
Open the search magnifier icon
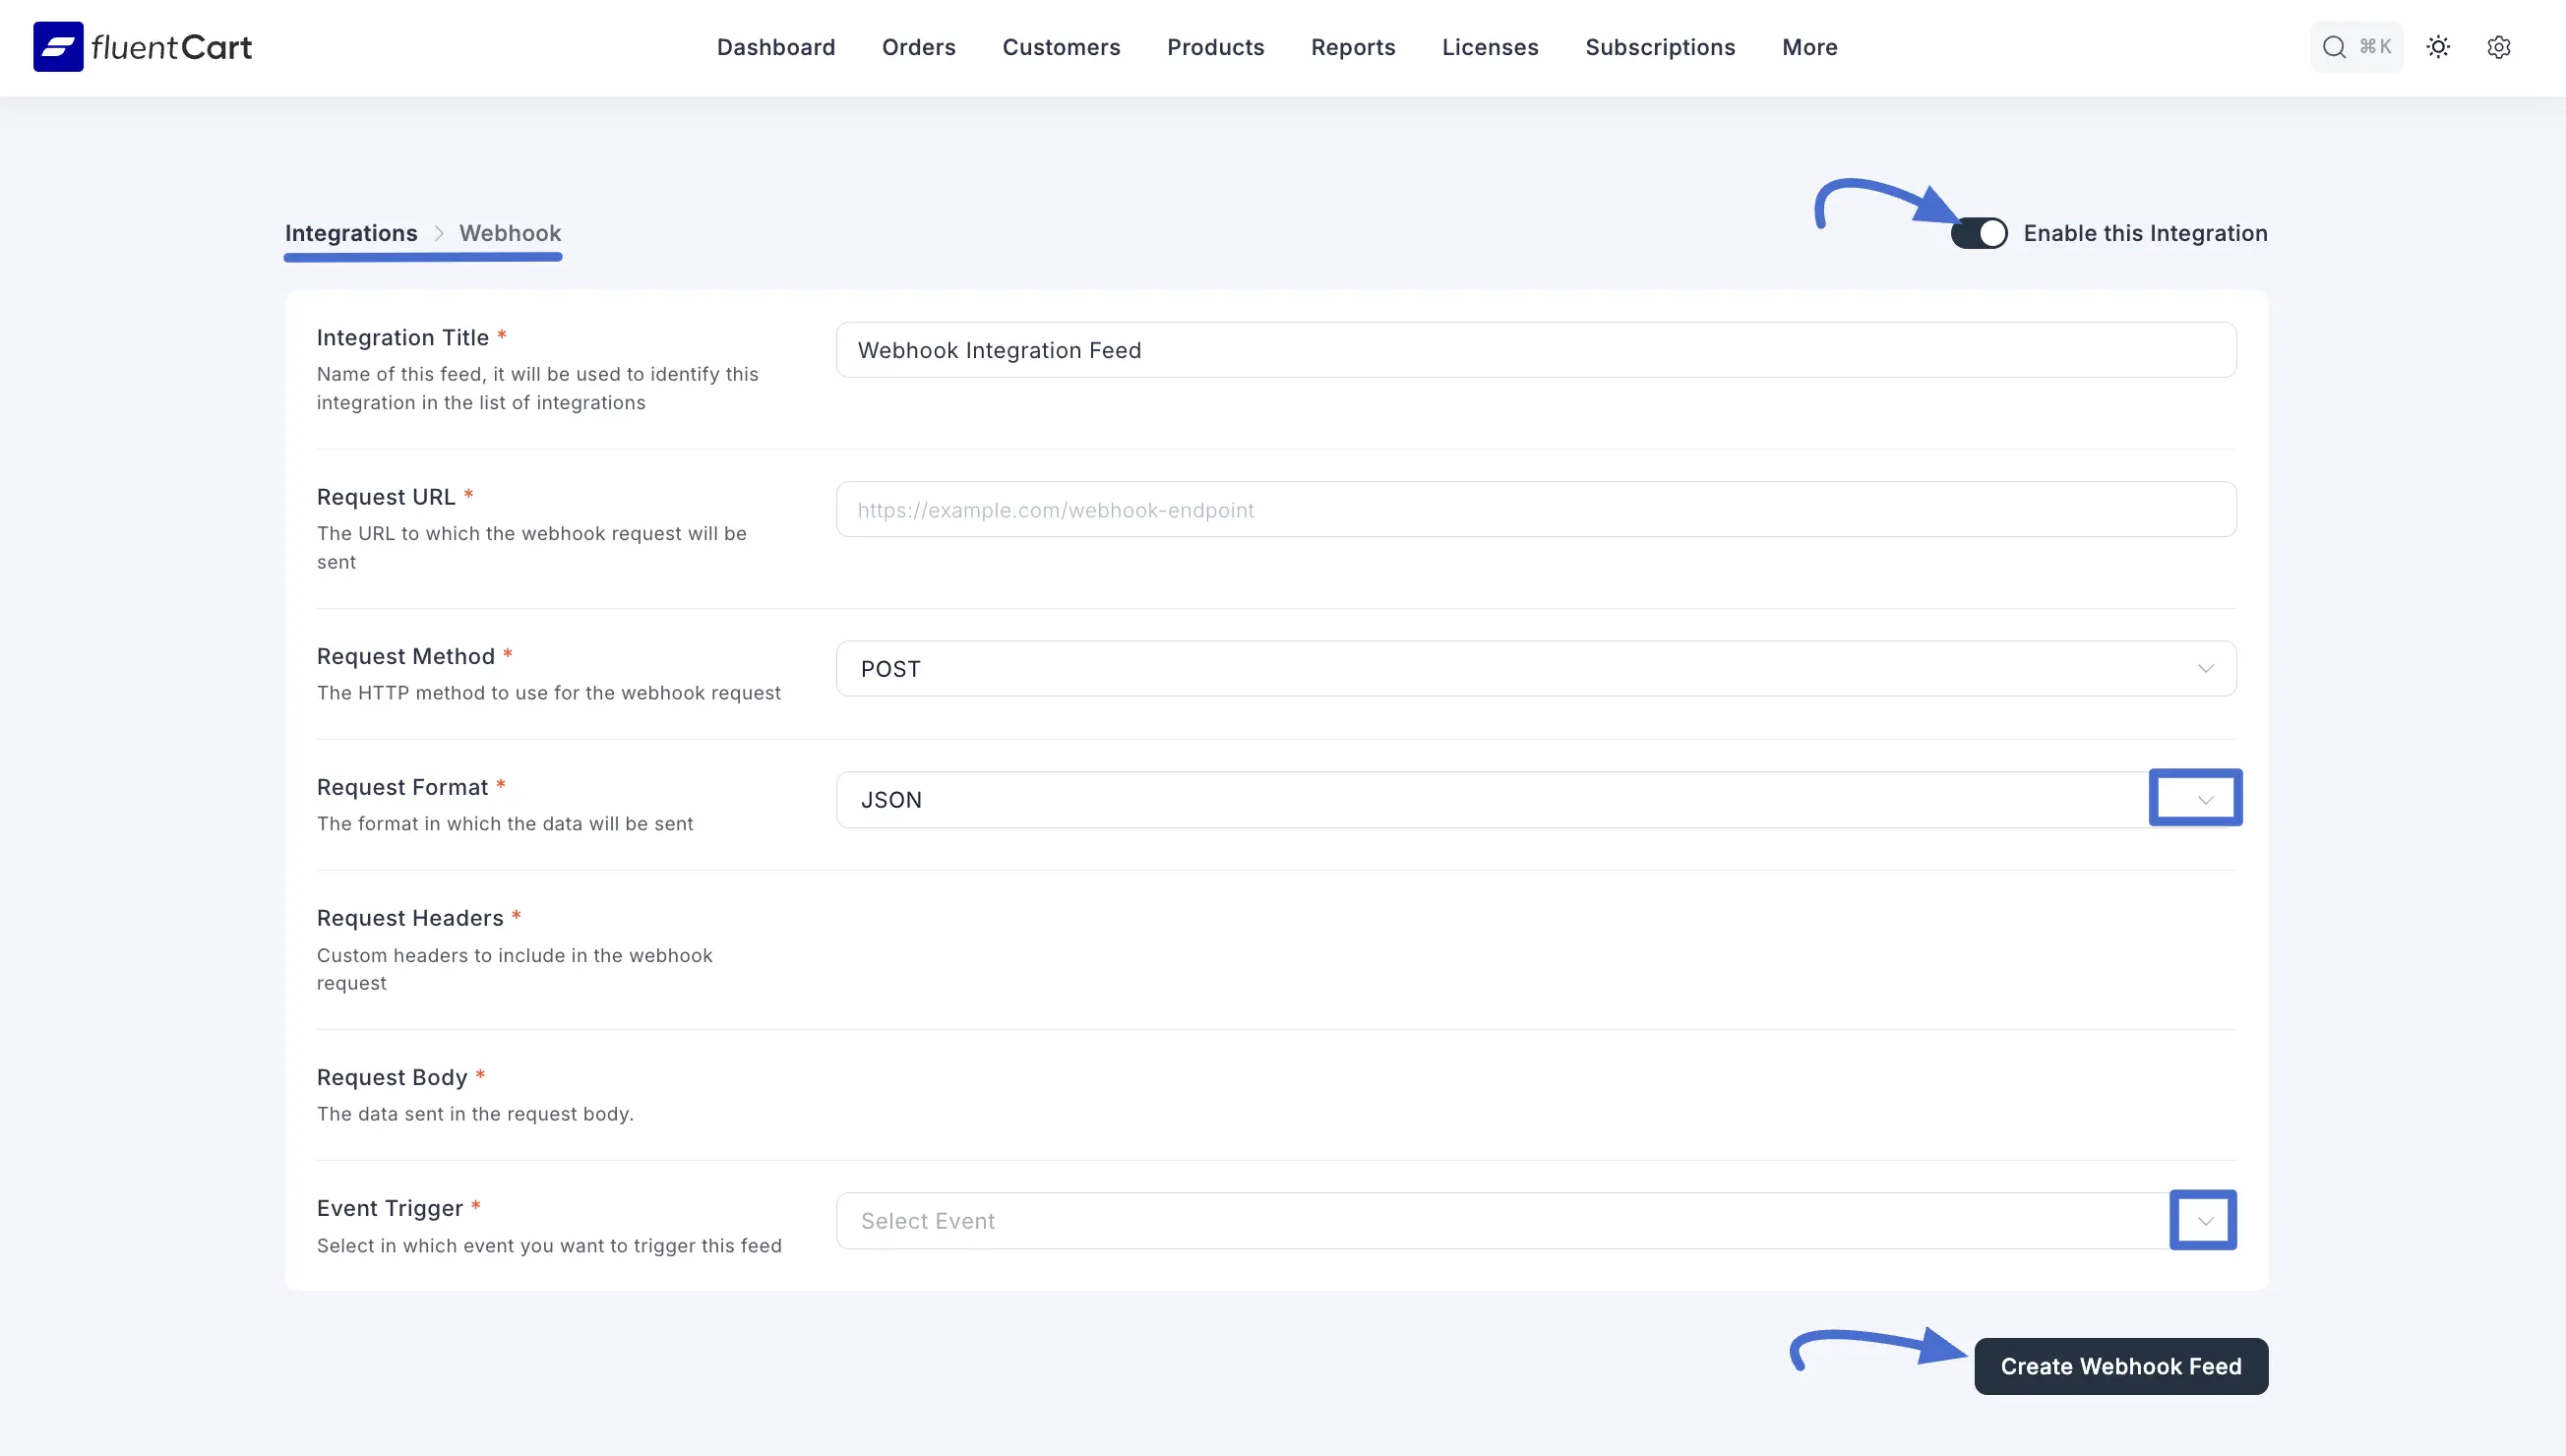click(x=2333, y=47)
